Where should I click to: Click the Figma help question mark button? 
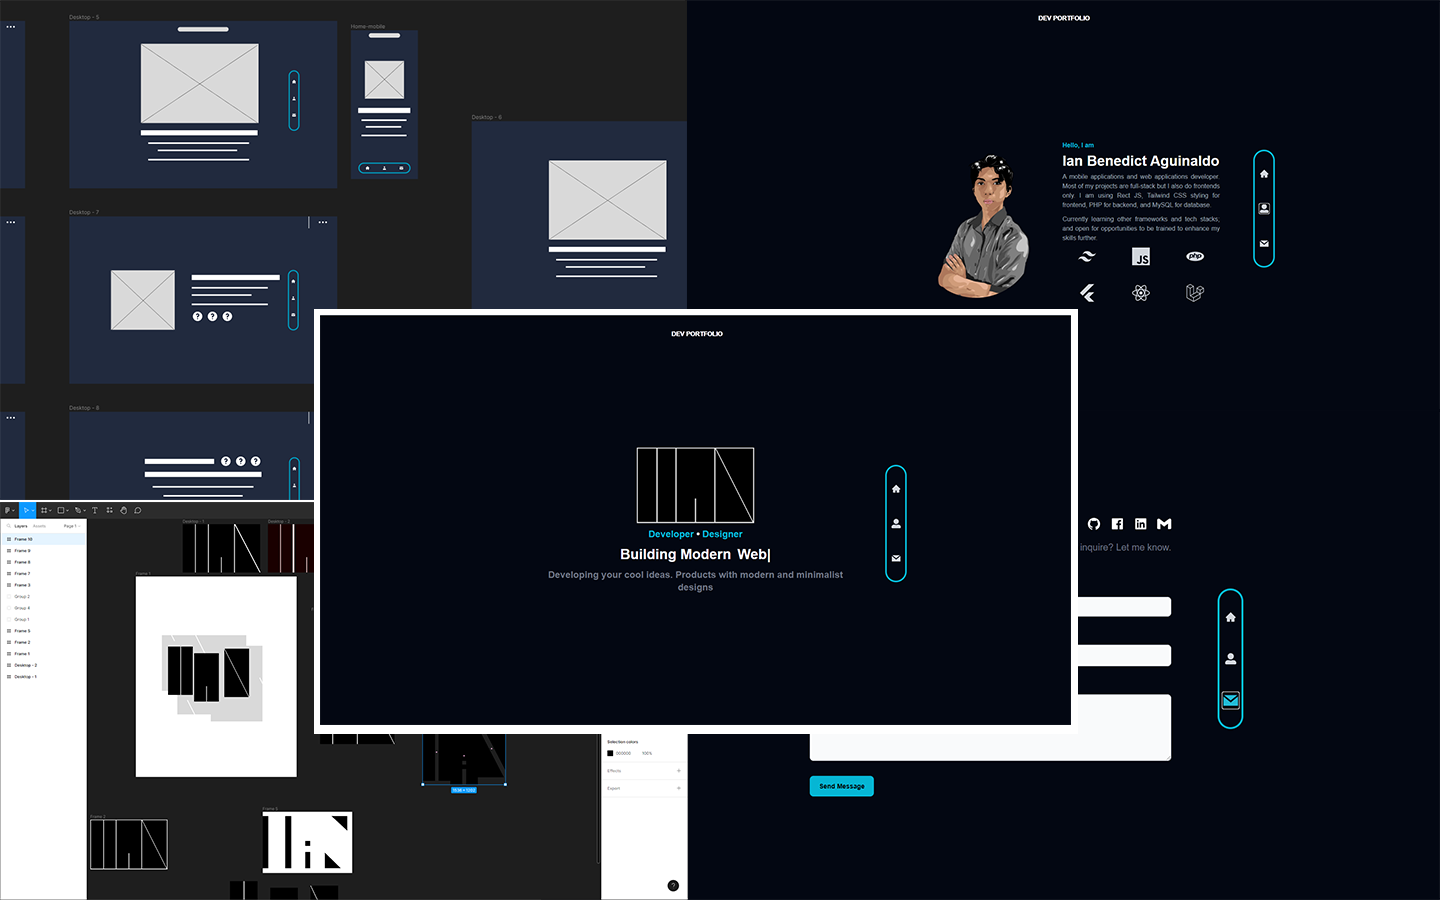(673, 885)
